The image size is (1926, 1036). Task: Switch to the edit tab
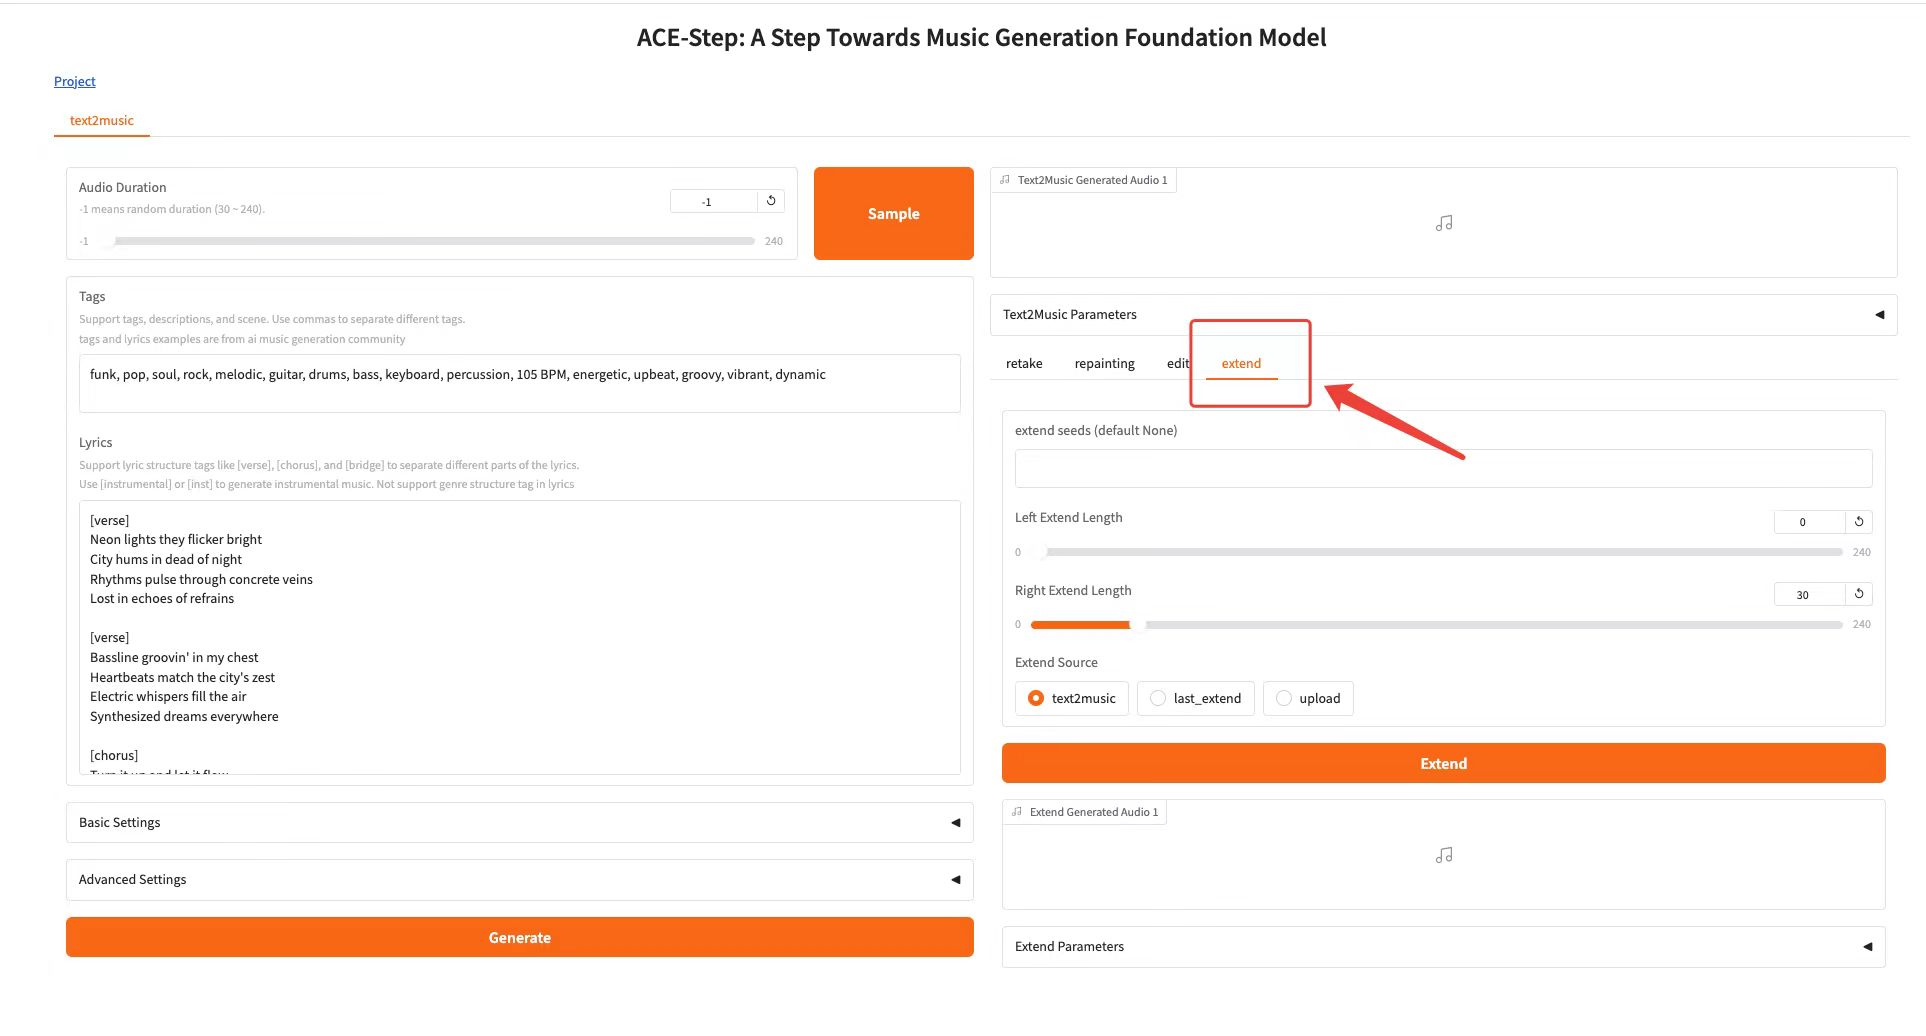pyautogui.click(x=1177, y=364)
